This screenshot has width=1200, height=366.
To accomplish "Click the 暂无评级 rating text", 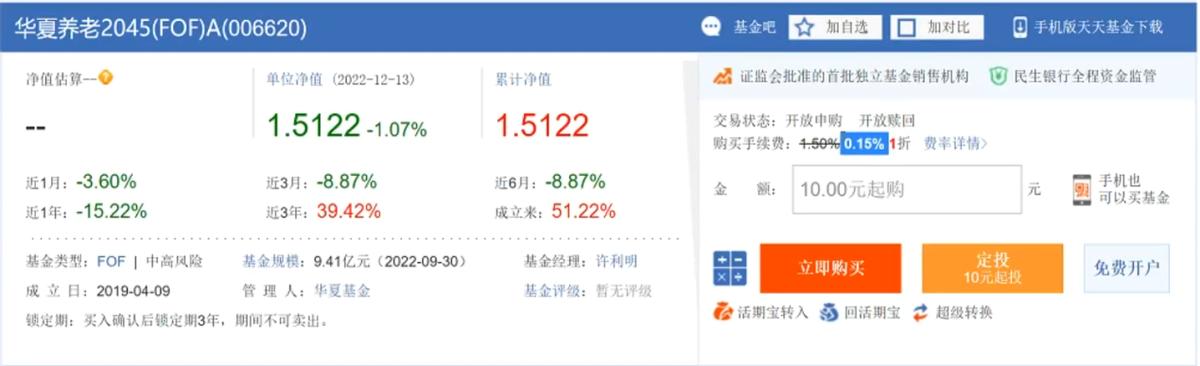I will [x=624, y=291].
